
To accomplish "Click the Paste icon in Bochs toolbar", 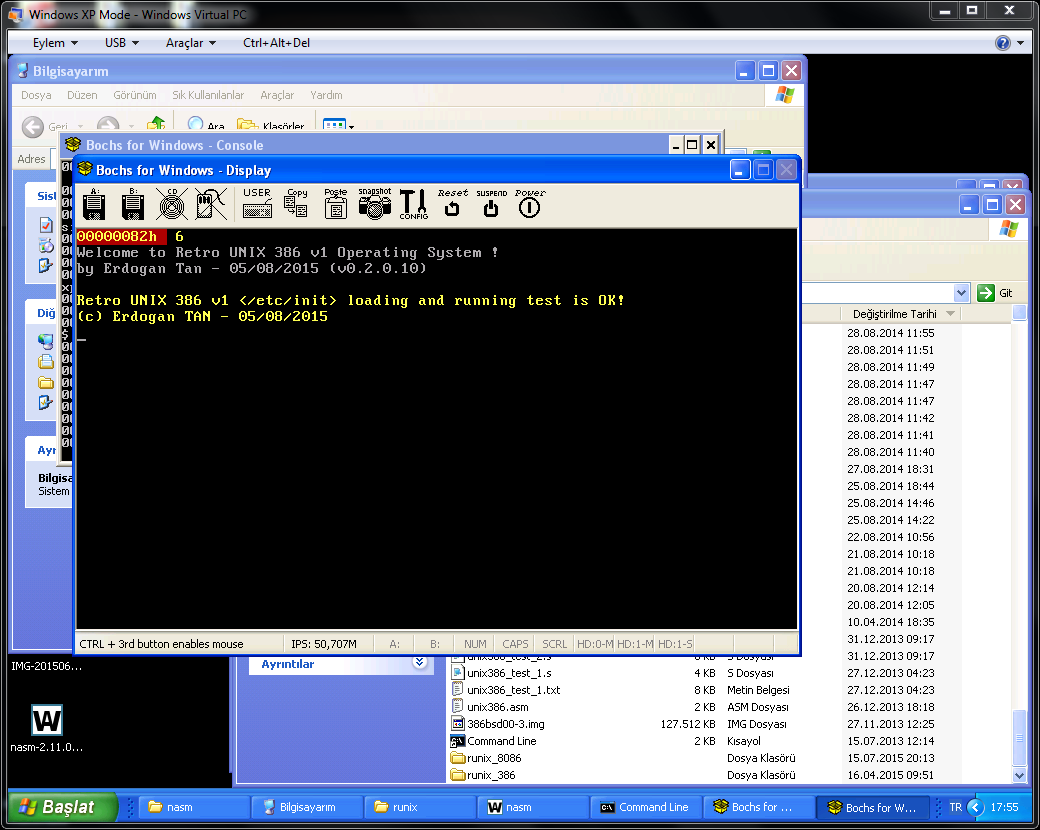I will point(336,203).
